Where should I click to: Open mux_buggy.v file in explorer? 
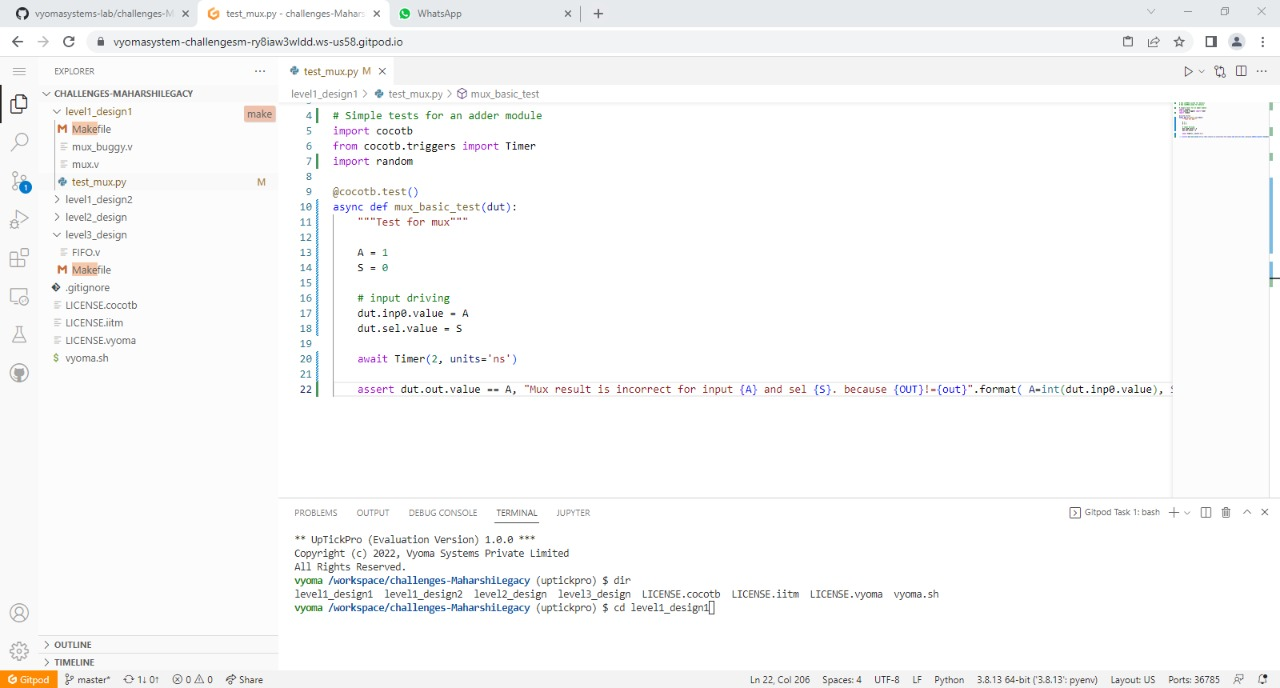pyautogui.click(x=102, y=147)
